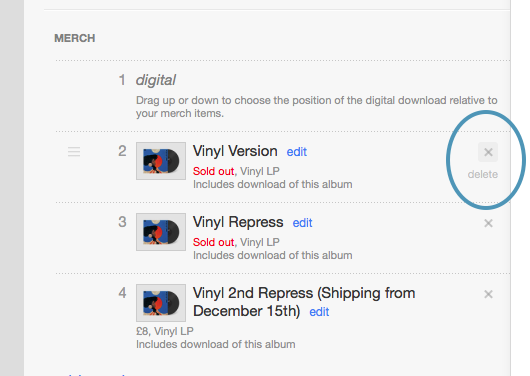Select the Vinyl Repress title text
The image size is (530, 376).
coord(238,222)
